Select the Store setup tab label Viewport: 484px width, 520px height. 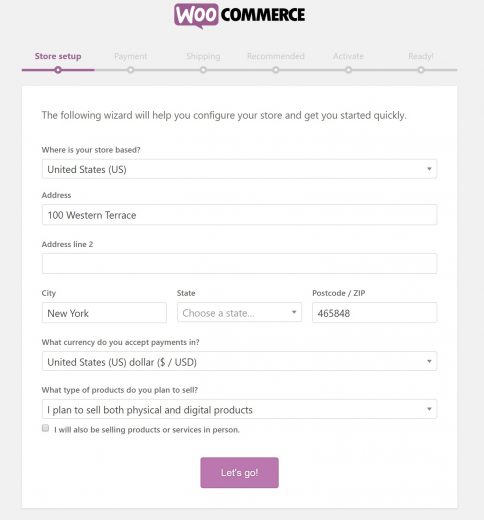(x=58, y=56)
